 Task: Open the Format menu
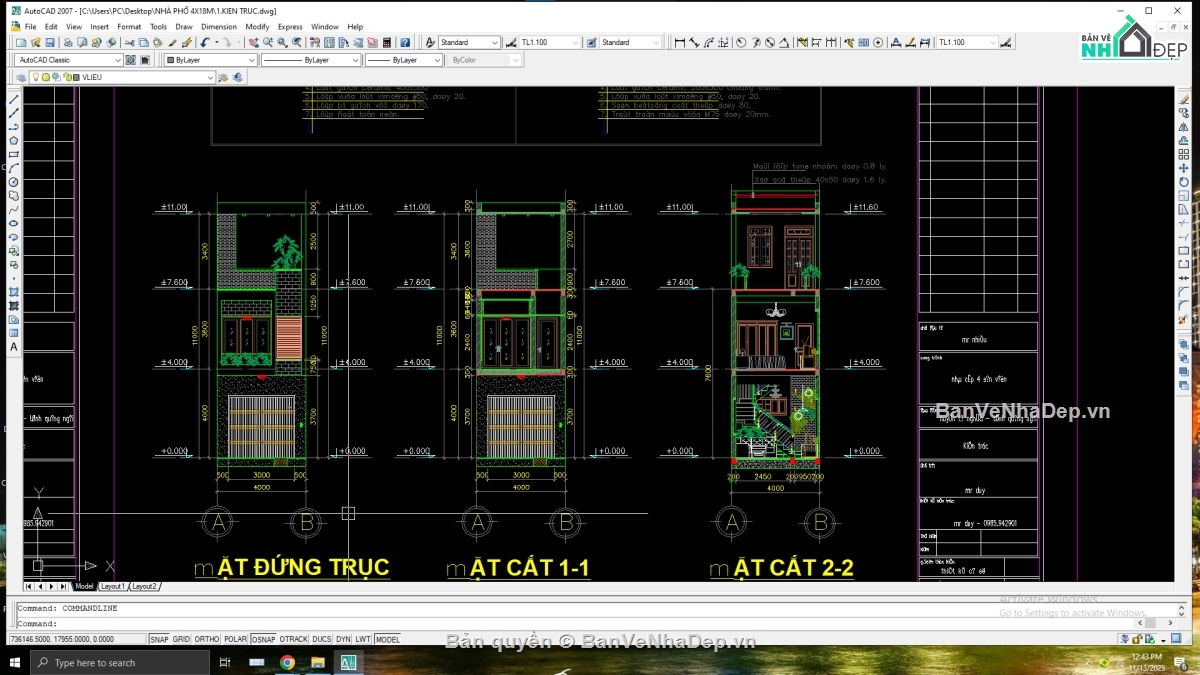[x=129, y=27]
